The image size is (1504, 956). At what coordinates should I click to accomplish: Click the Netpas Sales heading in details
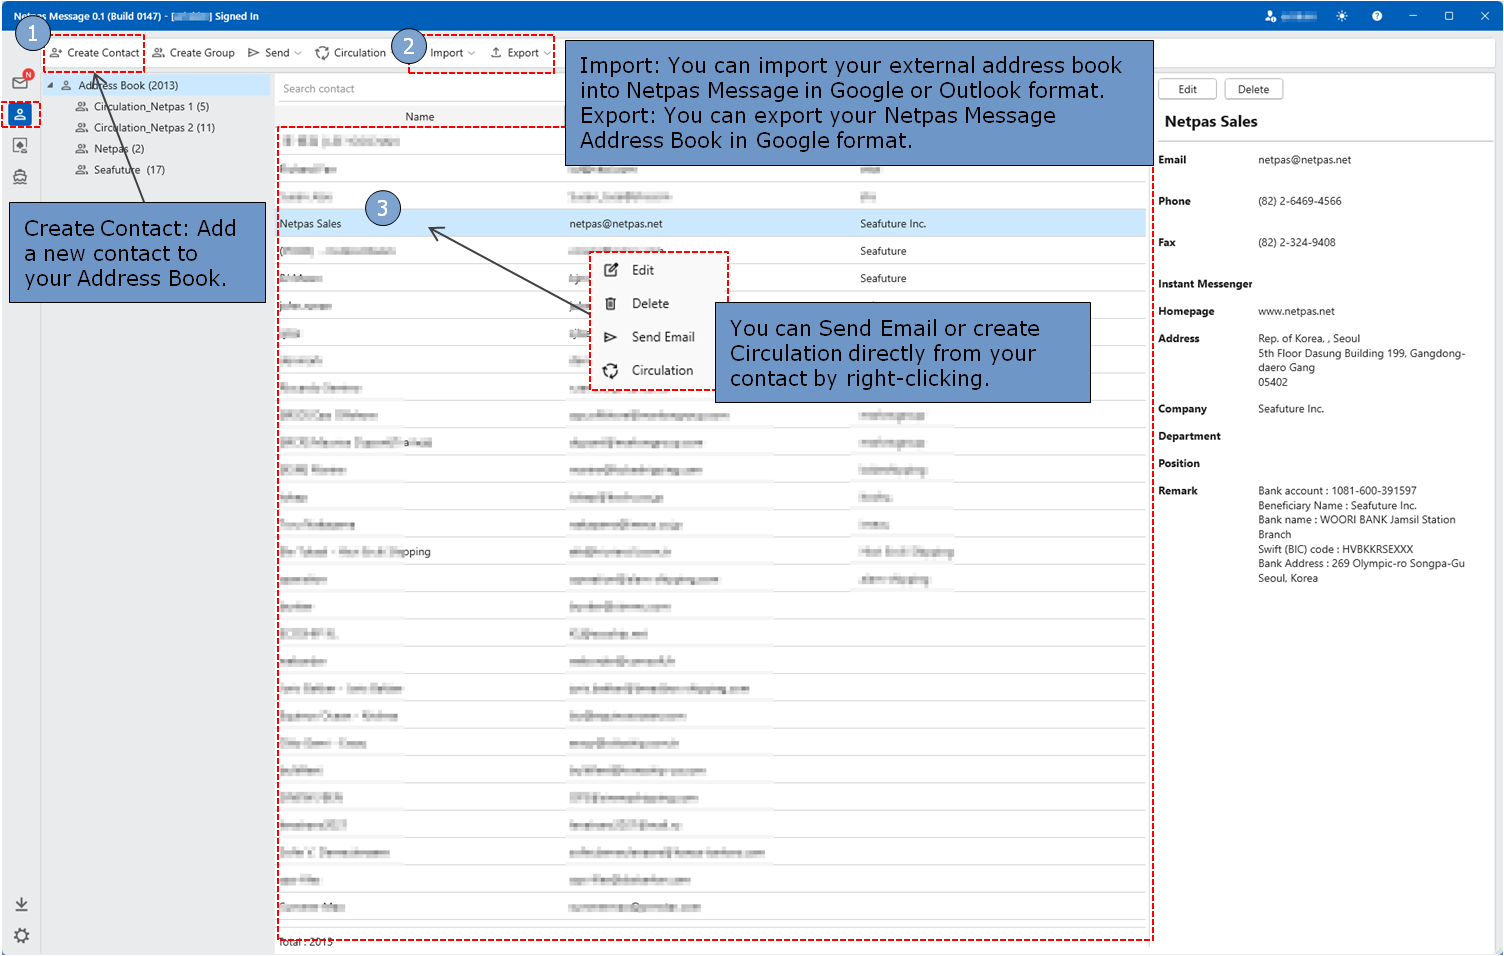pos(1210,122)
